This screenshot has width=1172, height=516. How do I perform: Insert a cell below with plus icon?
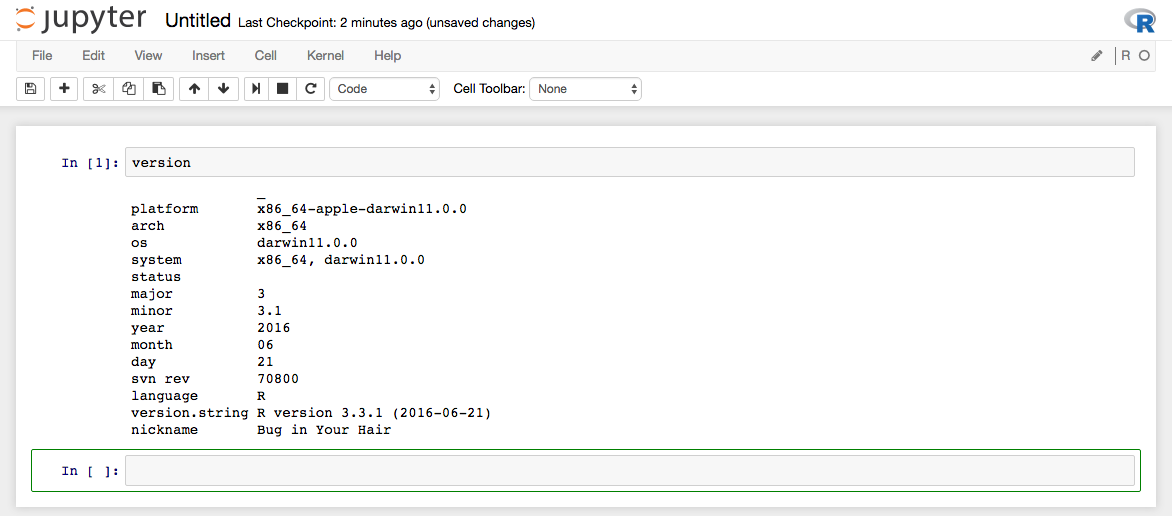click(64, 89)
